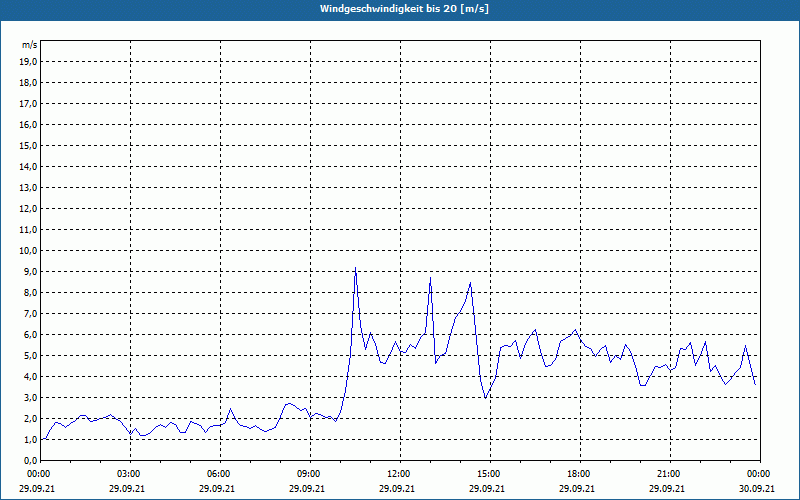The height and width of the screenshot is (500, 800).
Task: Click the '10,0' y-axis label
Action: pyautogui.click(x=29, y=251)
